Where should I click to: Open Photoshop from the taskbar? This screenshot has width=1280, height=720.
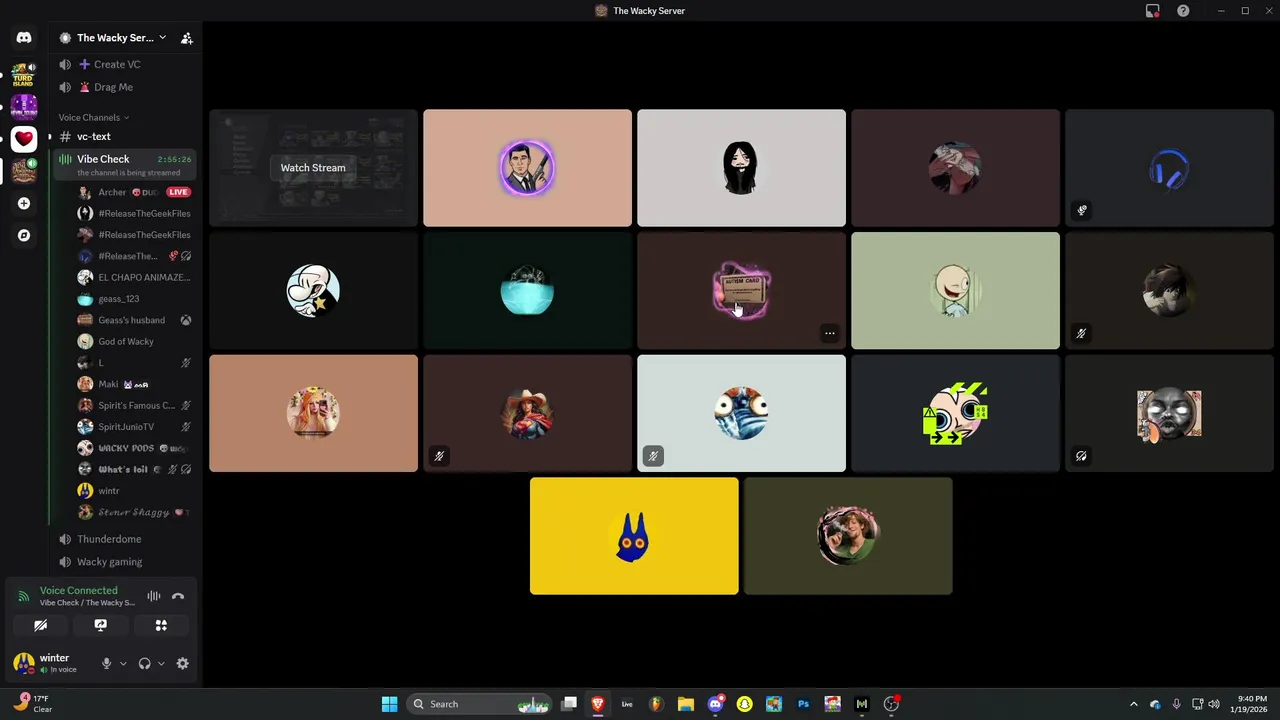tap(803, 704)
